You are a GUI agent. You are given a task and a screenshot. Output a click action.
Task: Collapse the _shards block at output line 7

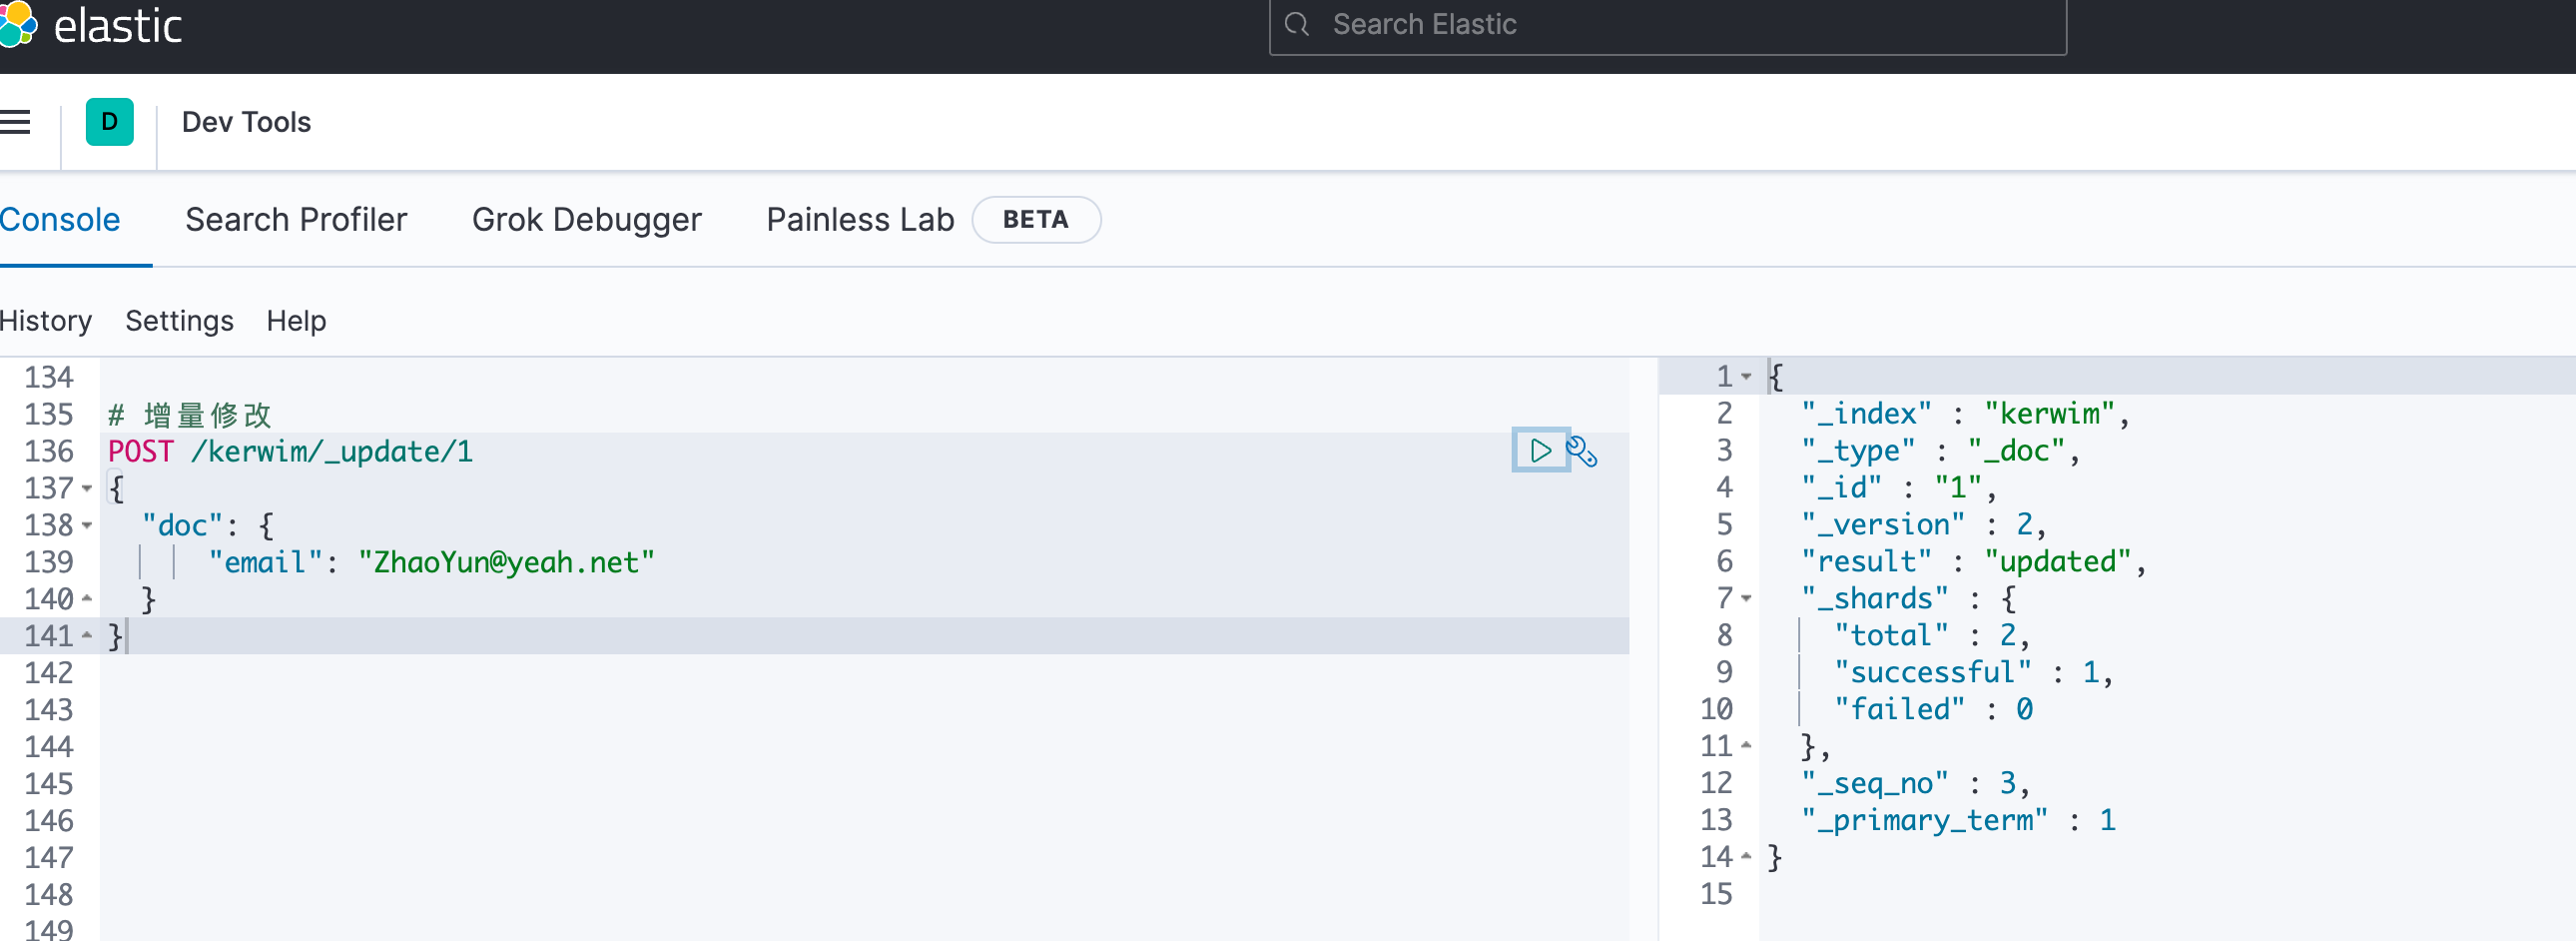click(1746, 598)
